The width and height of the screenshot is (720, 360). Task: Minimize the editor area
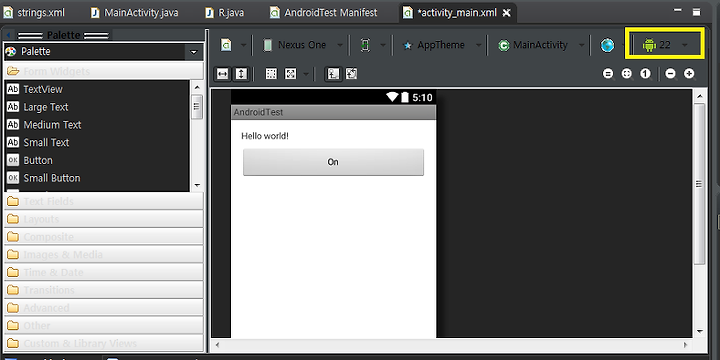click(x=677, y=11)
